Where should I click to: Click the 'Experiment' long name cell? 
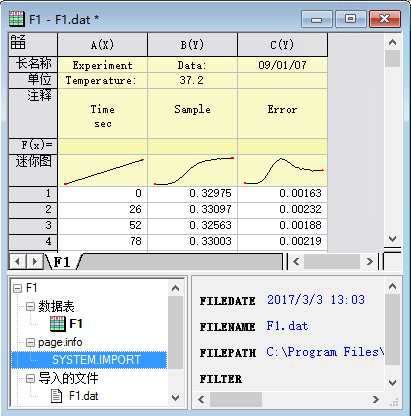tap(103, 65)
